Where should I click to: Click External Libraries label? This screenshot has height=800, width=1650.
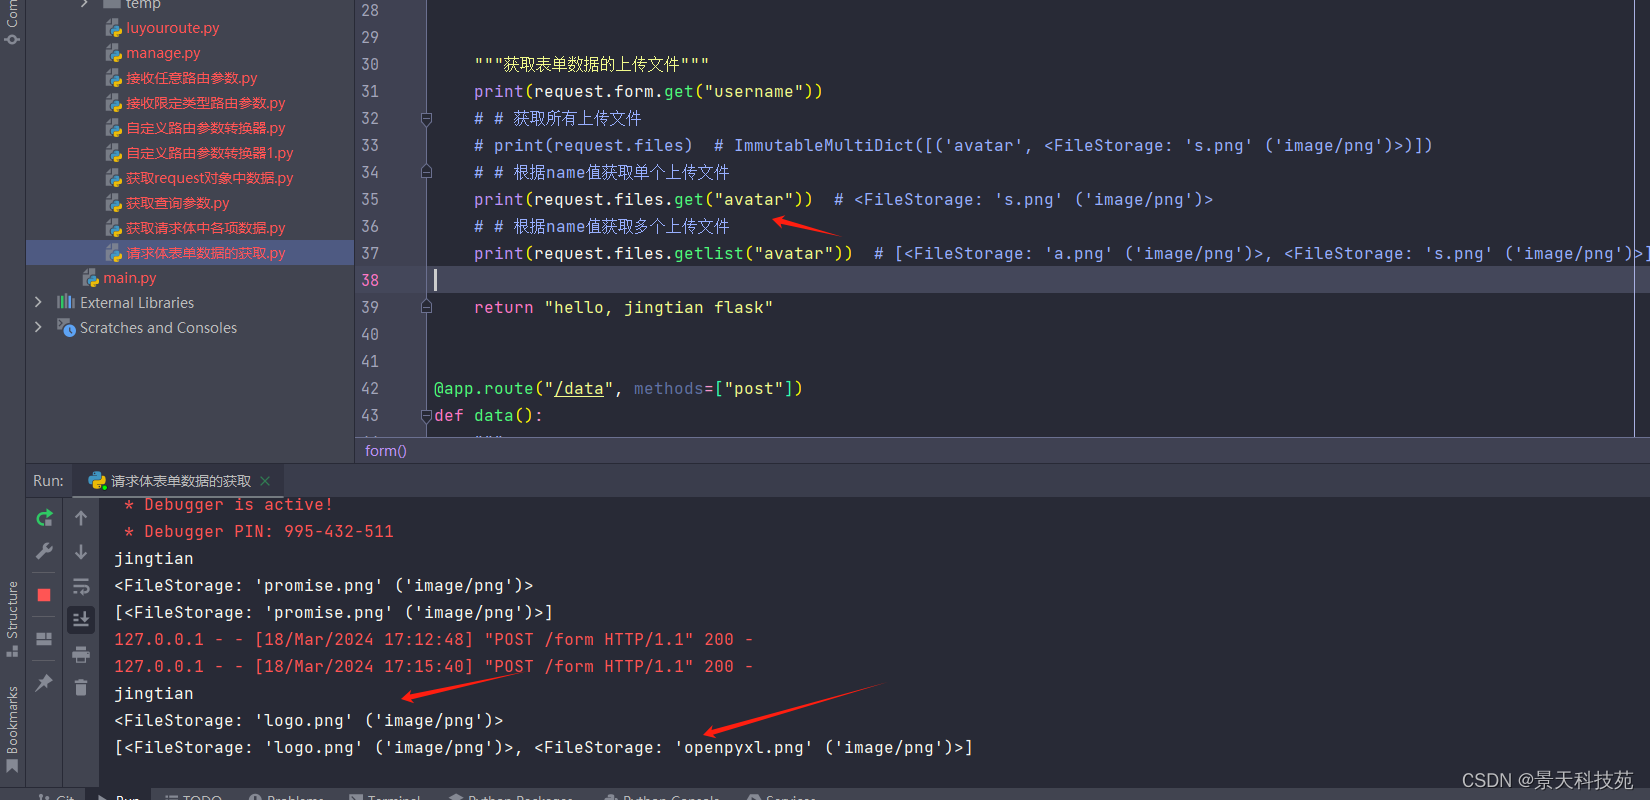[x=137, y=302]
